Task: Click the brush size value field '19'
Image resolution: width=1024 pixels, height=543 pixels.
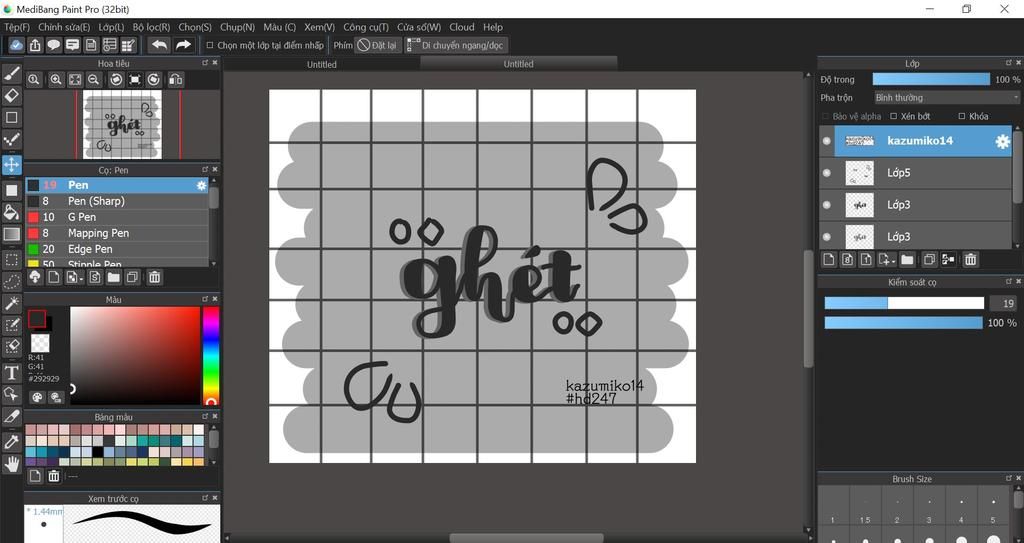Action: click(1002, 303)
